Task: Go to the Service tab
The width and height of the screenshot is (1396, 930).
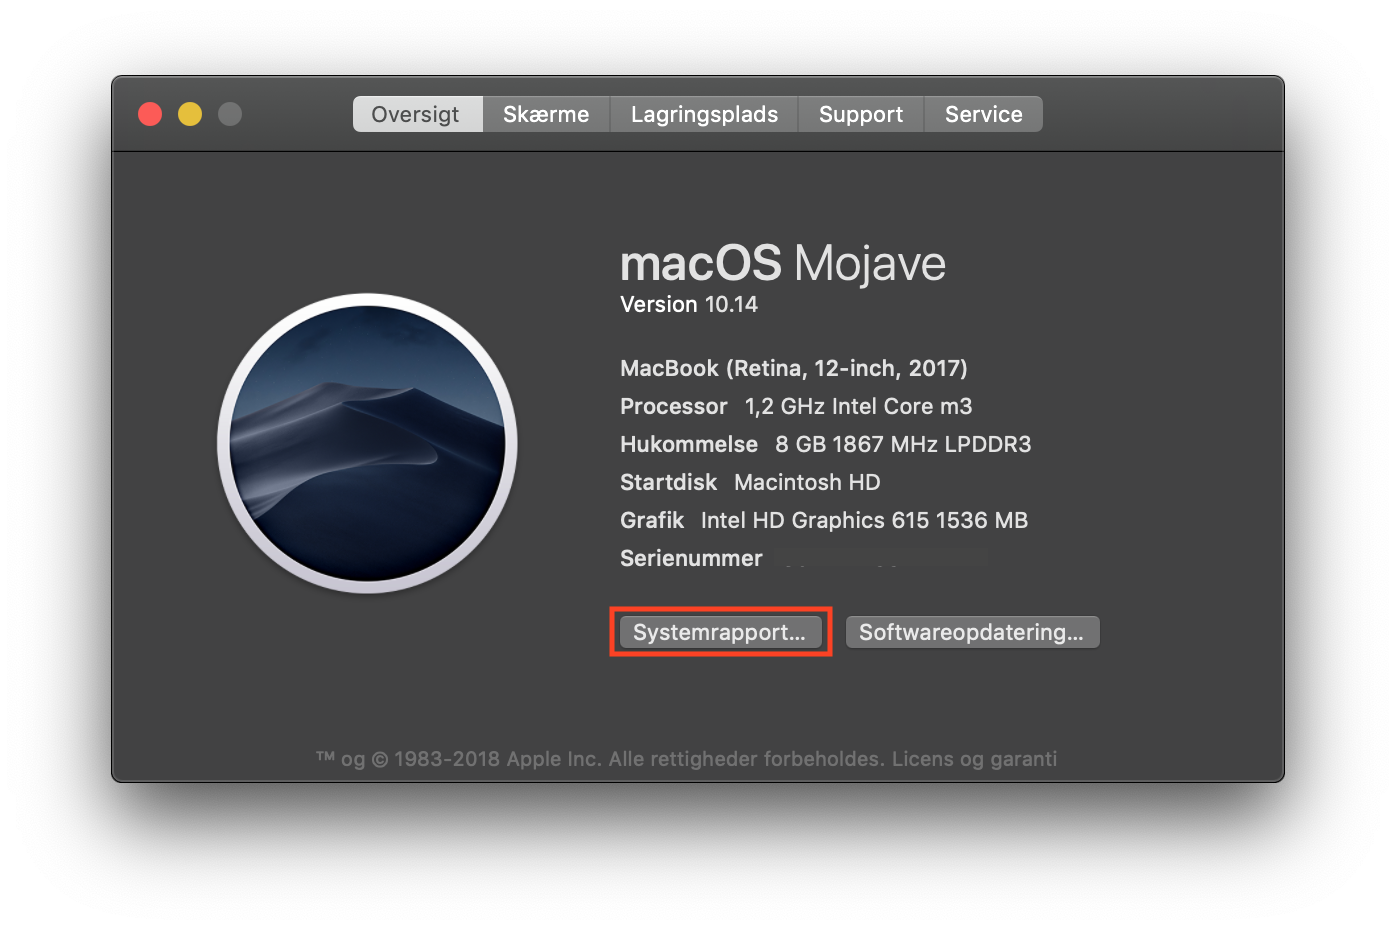Action: coord(983,114)
